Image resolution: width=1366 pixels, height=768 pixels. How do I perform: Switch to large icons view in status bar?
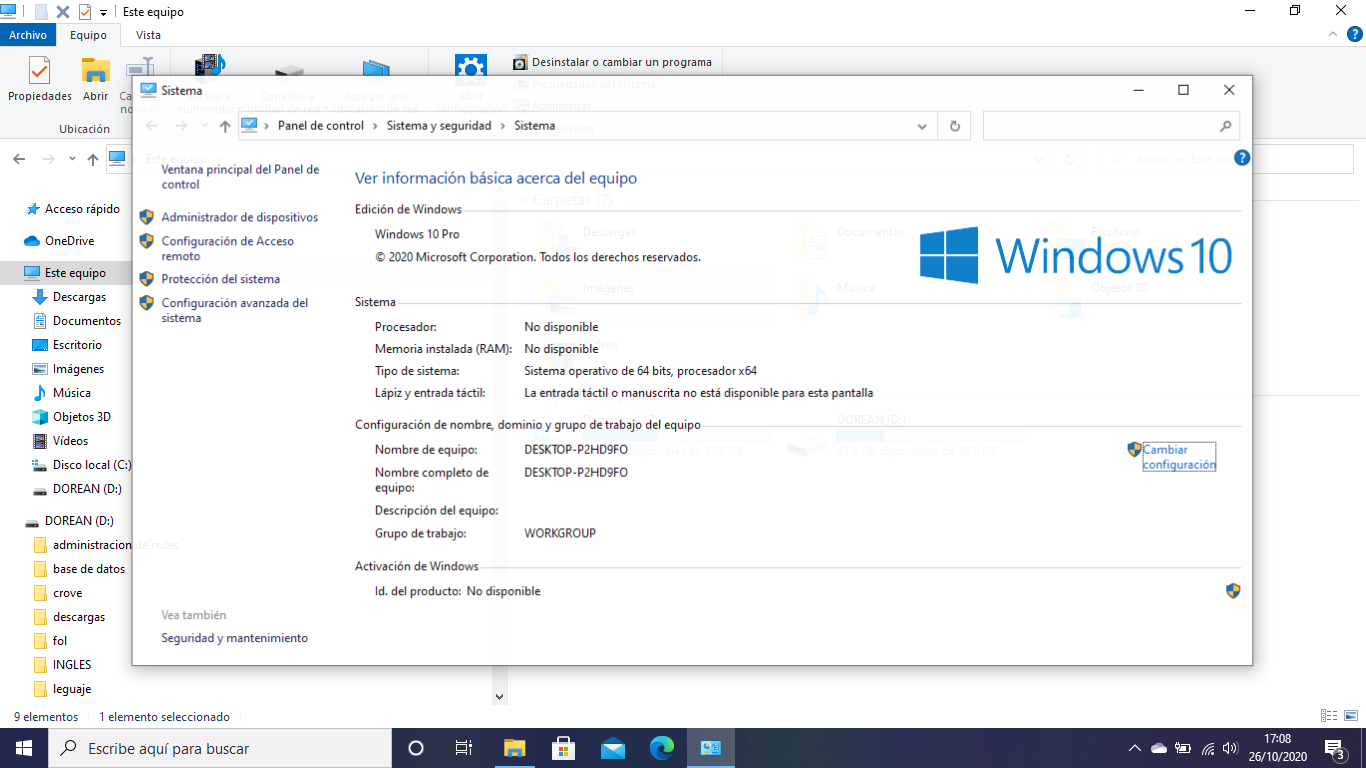[x=1349, y=716]
